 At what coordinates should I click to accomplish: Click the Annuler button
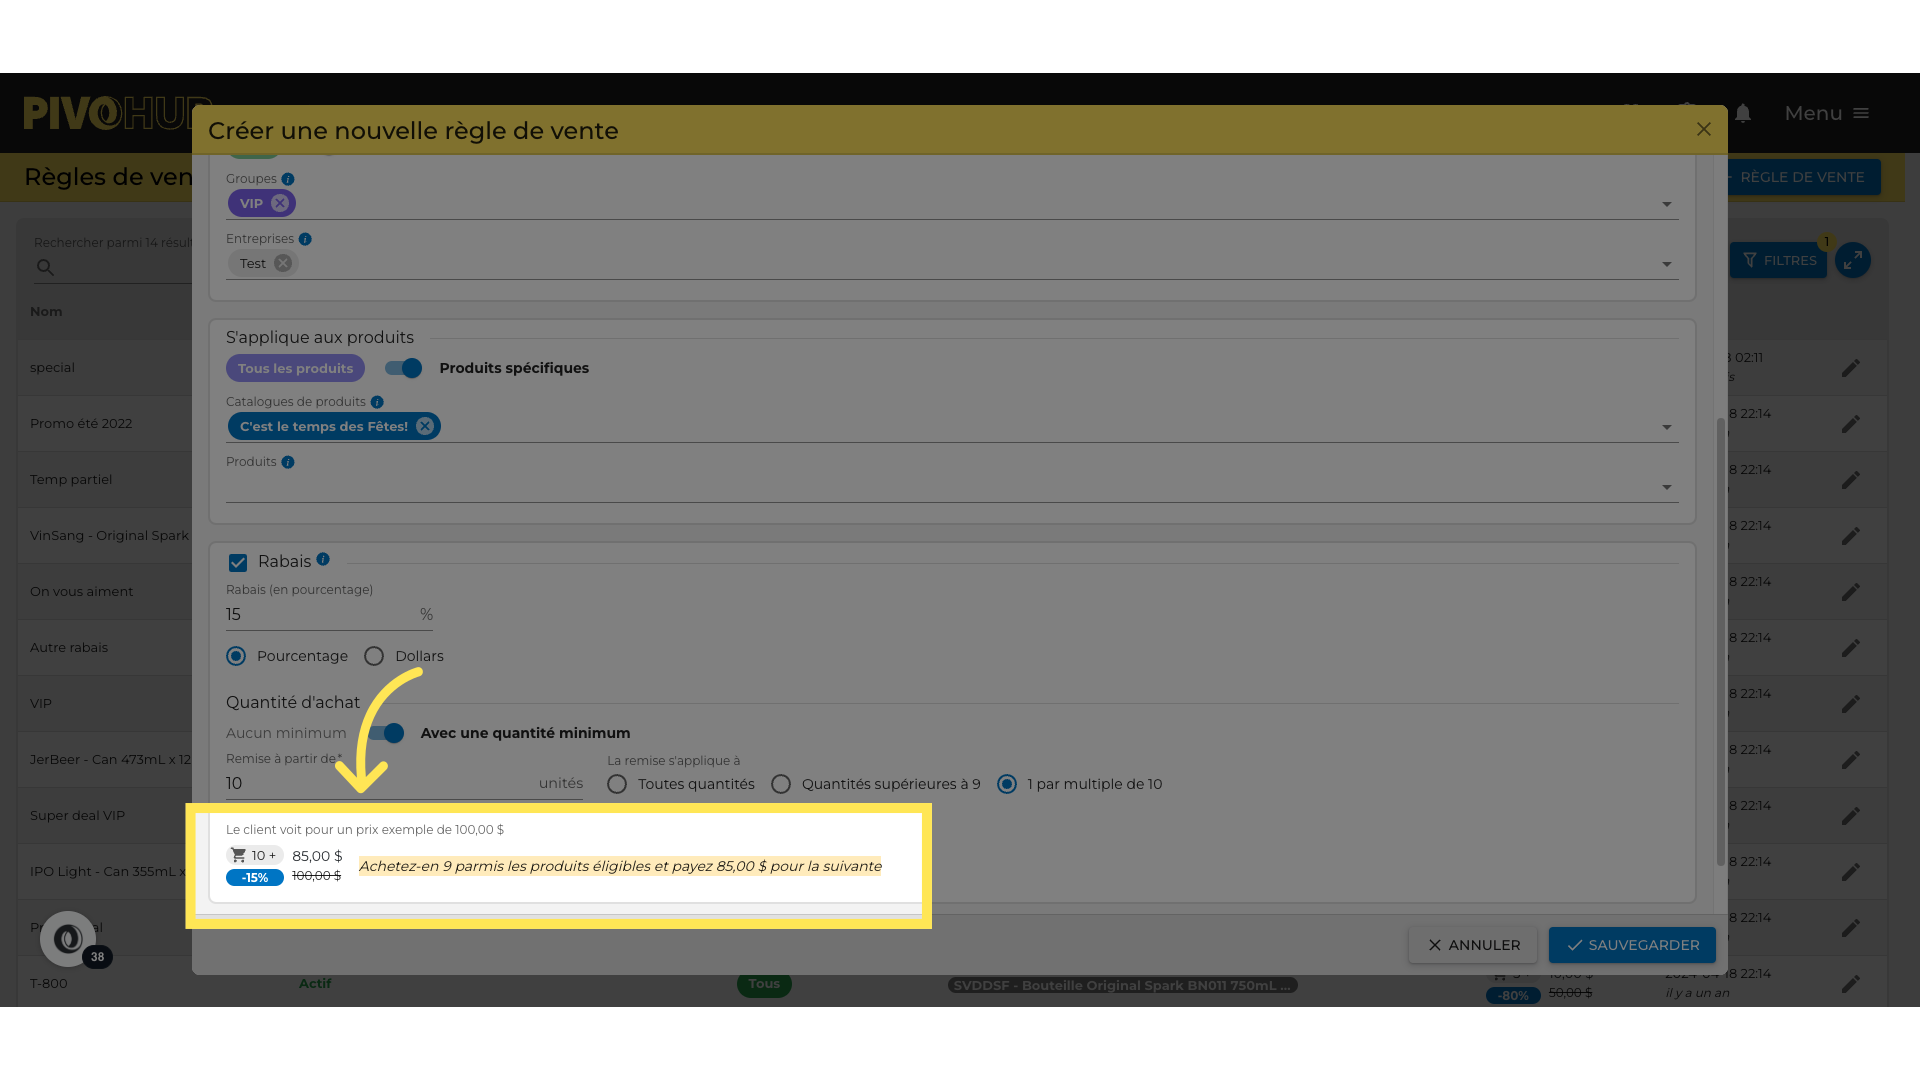tap(1473, 945)
